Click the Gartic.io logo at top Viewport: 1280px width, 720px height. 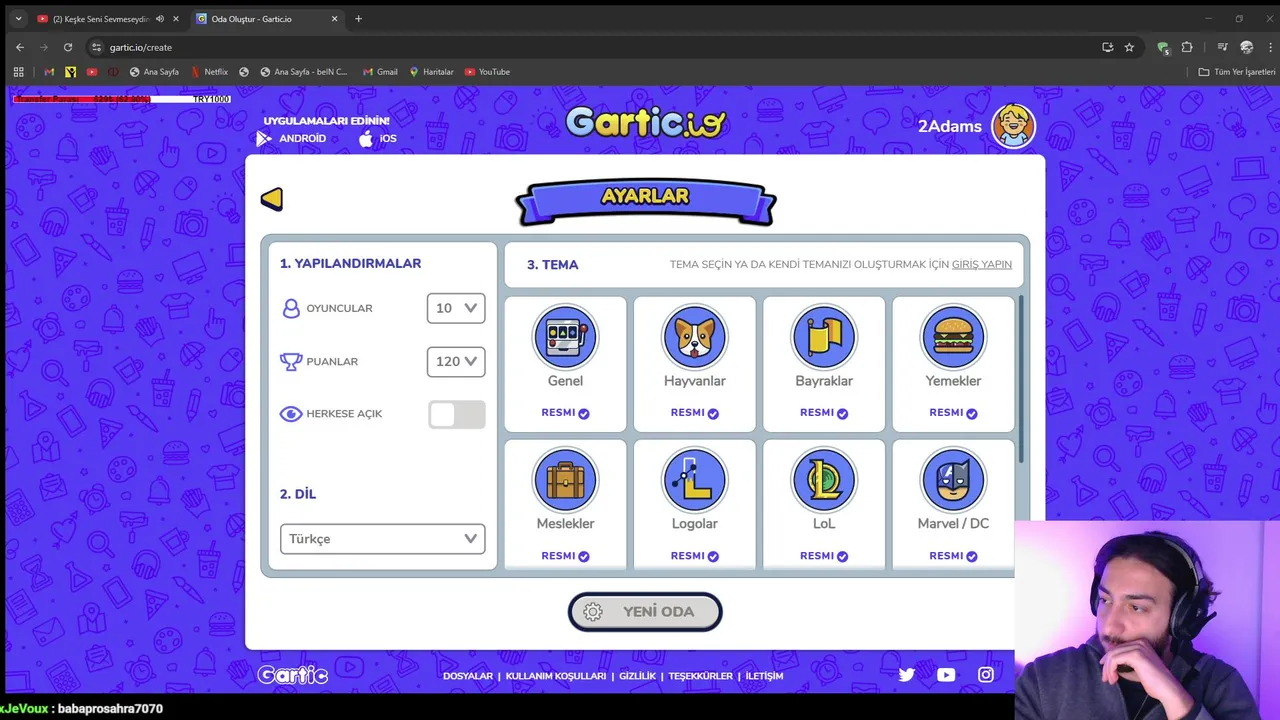(645, 122)
